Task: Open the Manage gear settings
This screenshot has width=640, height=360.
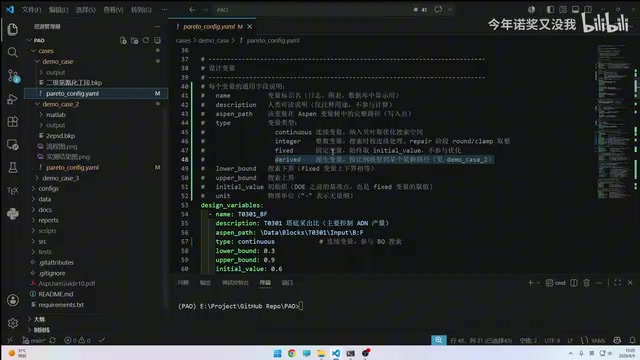Action: (13, 323)
